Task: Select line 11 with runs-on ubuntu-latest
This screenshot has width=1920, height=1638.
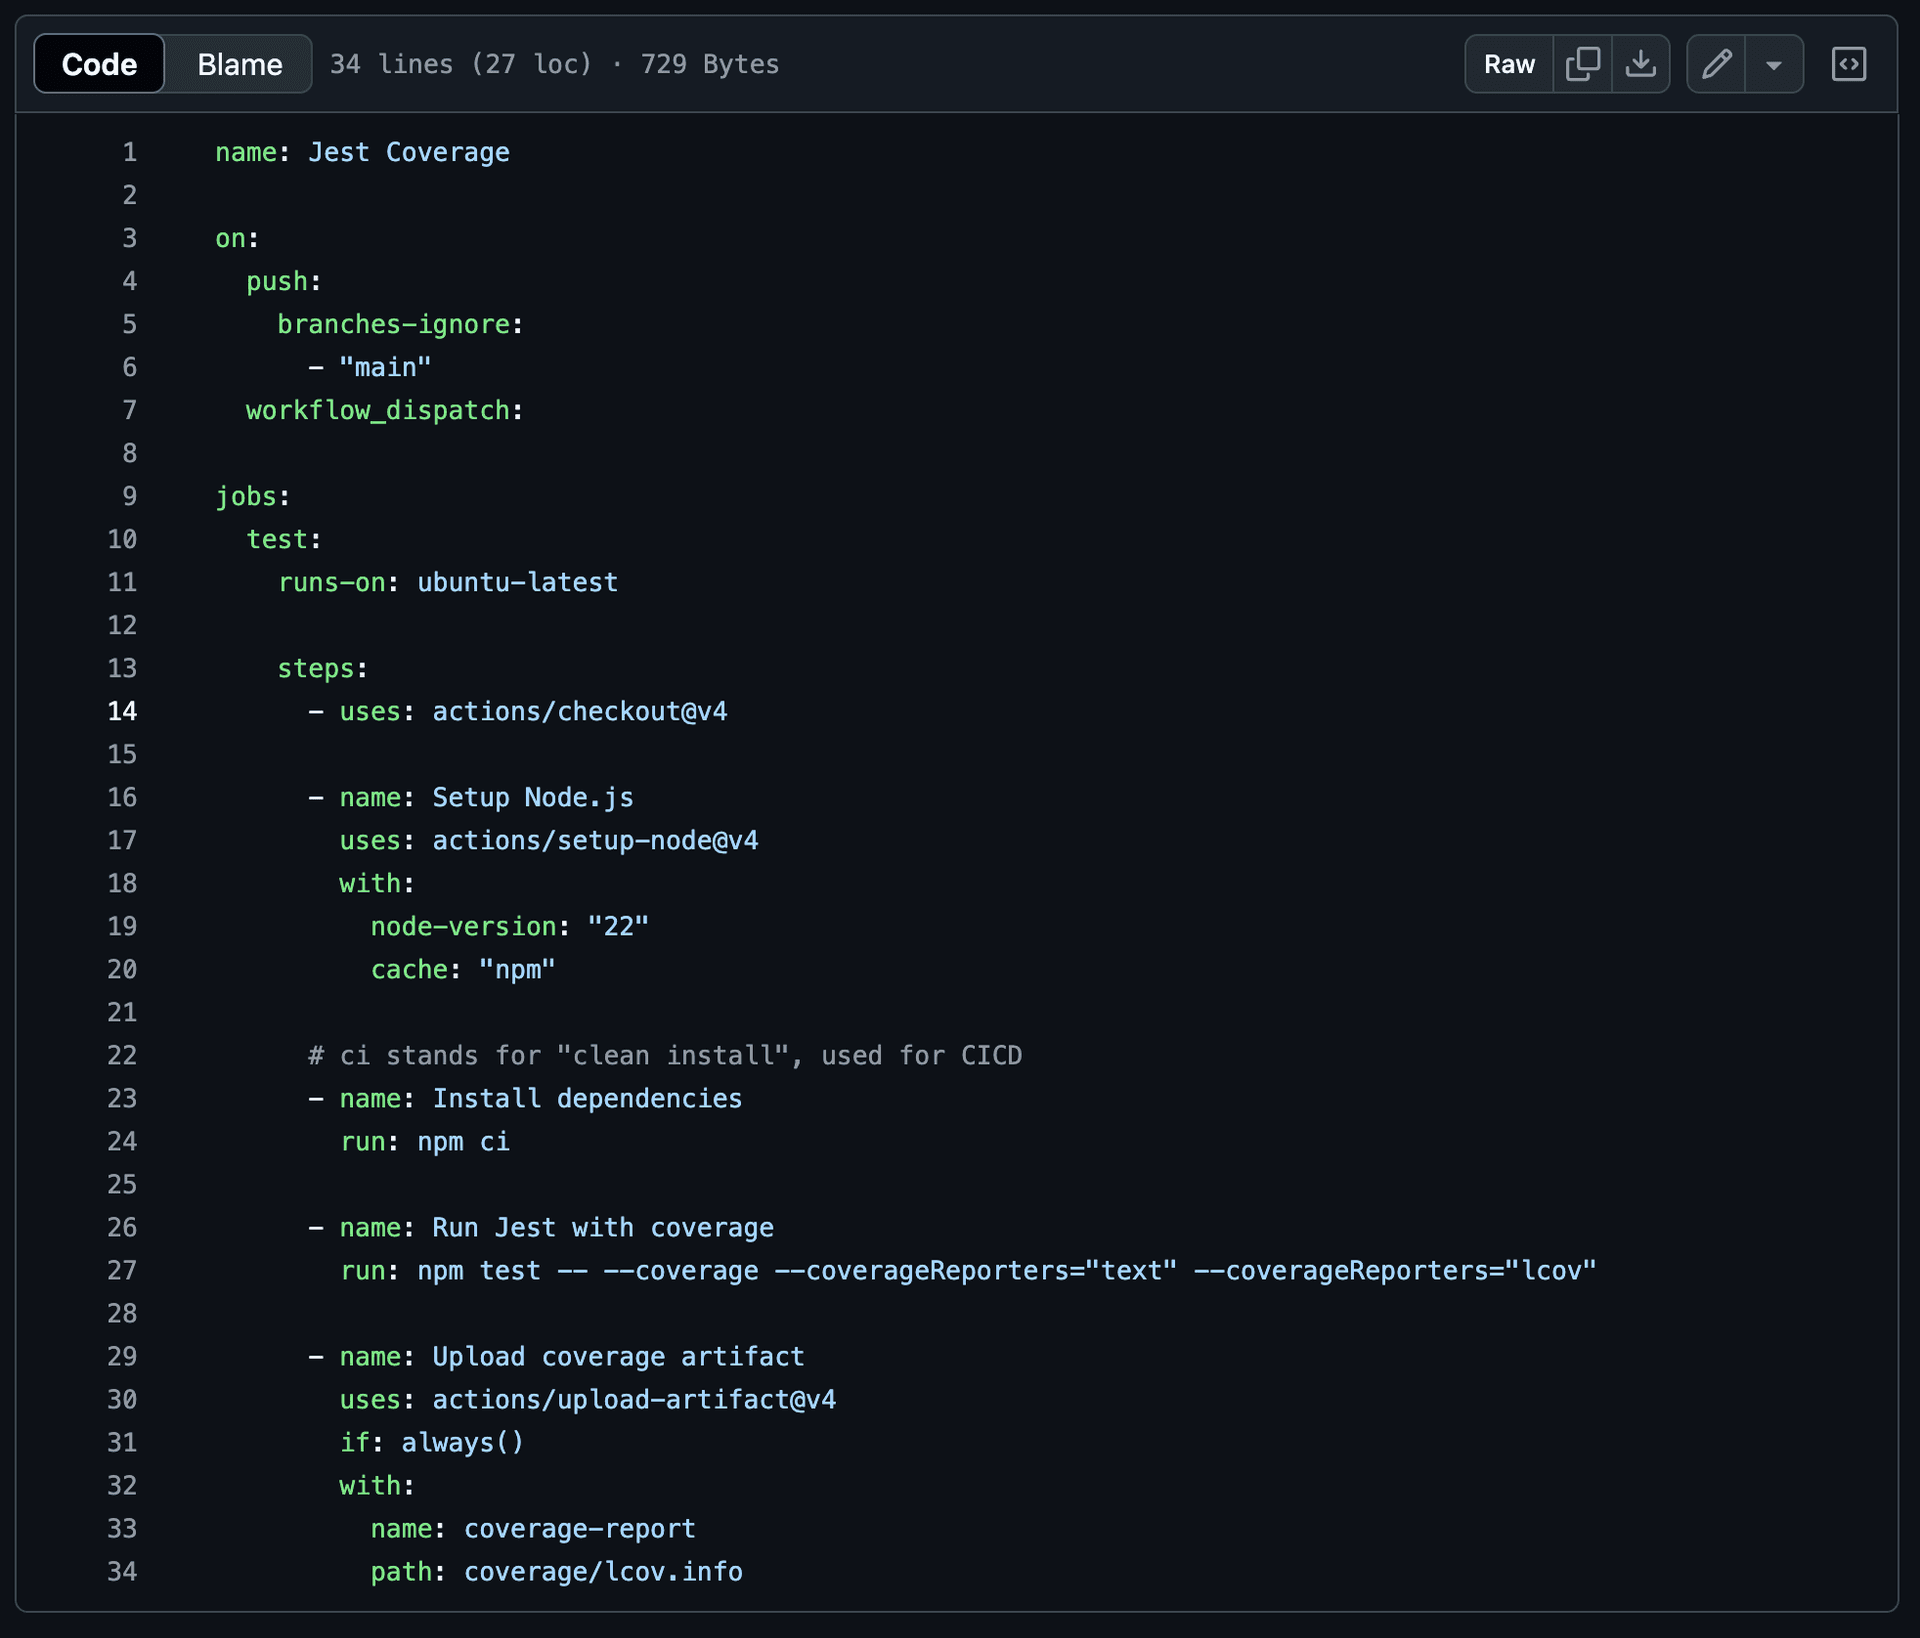Action: (x=122, y=582)
